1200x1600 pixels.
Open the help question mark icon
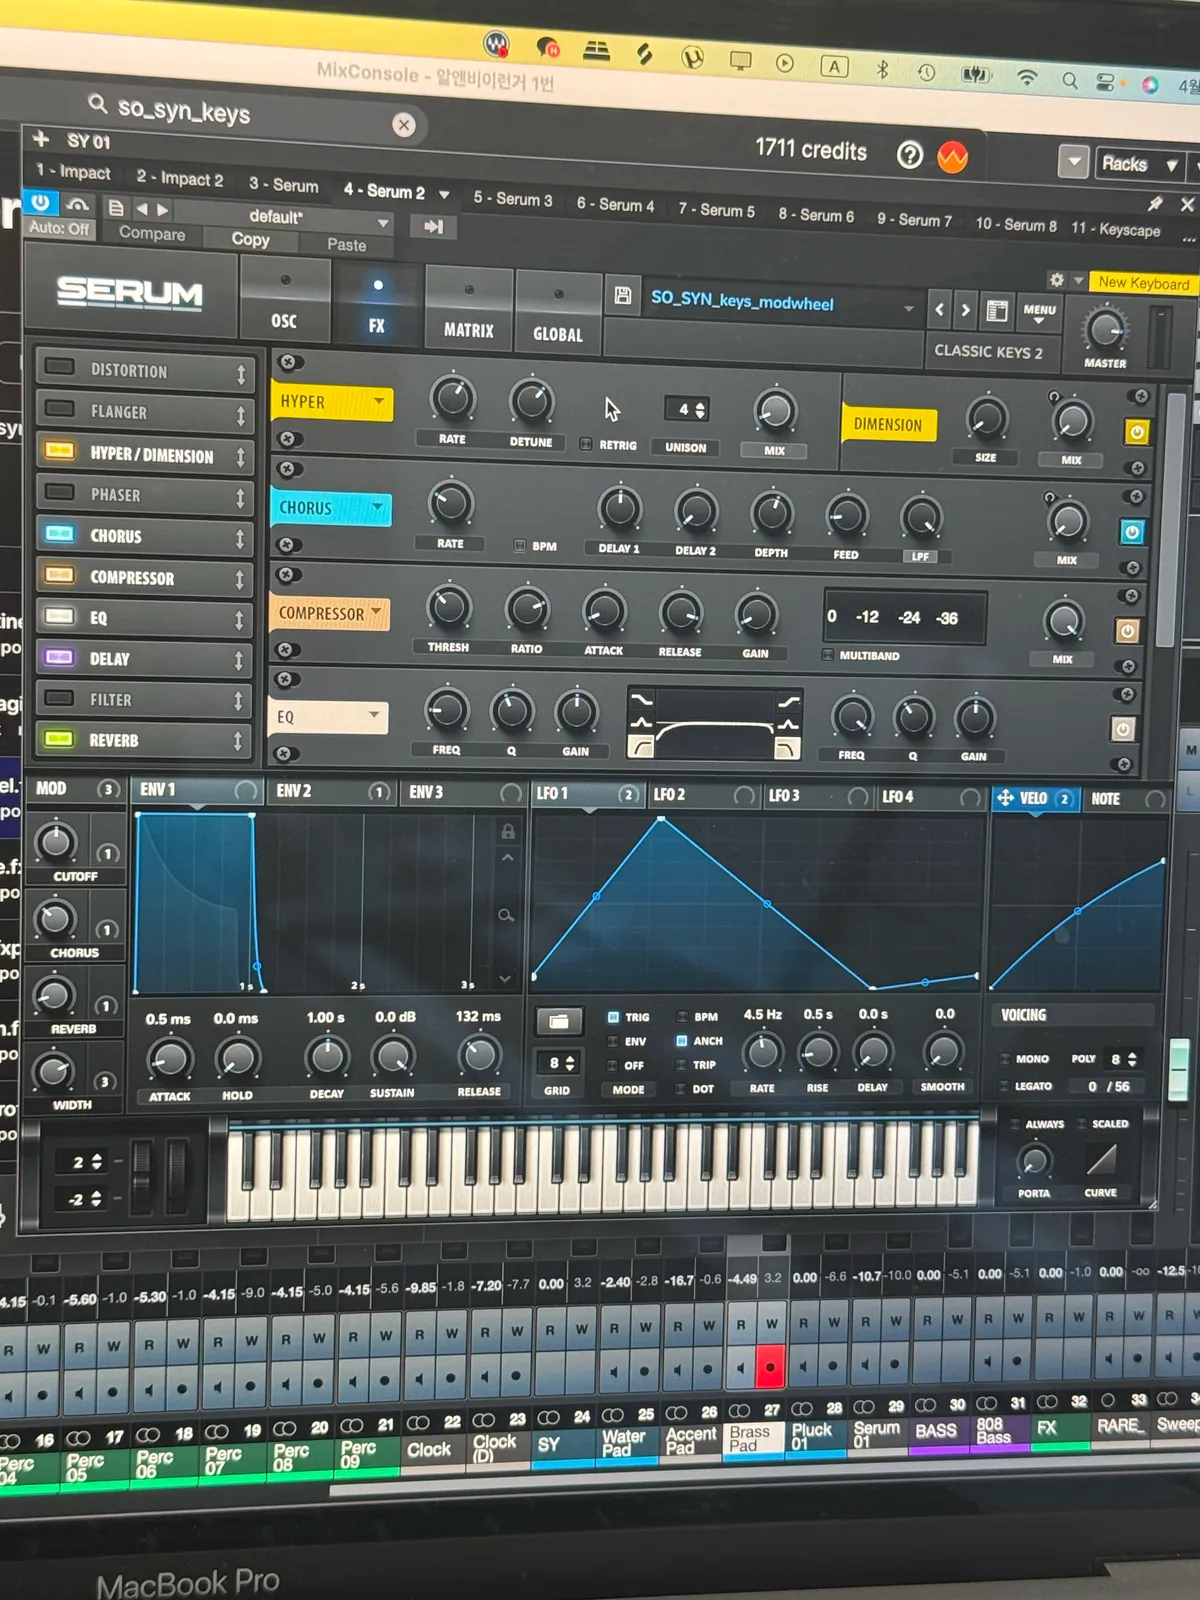(x=909, y=155)
